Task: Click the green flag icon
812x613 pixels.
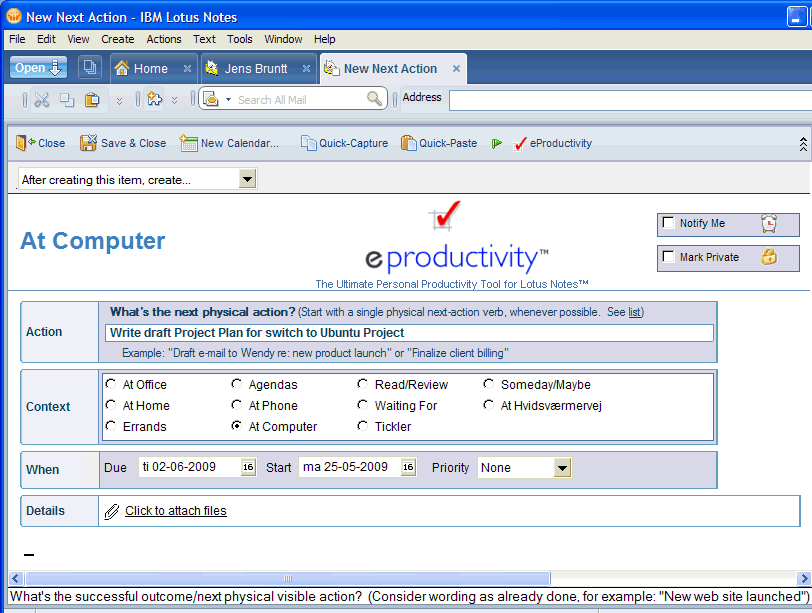Action: [x=497, y=143]
